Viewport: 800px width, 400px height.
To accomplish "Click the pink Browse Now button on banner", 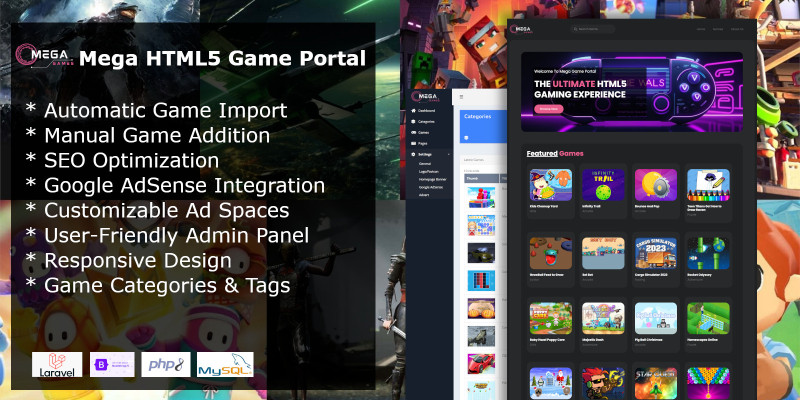I will coord(550,108).
